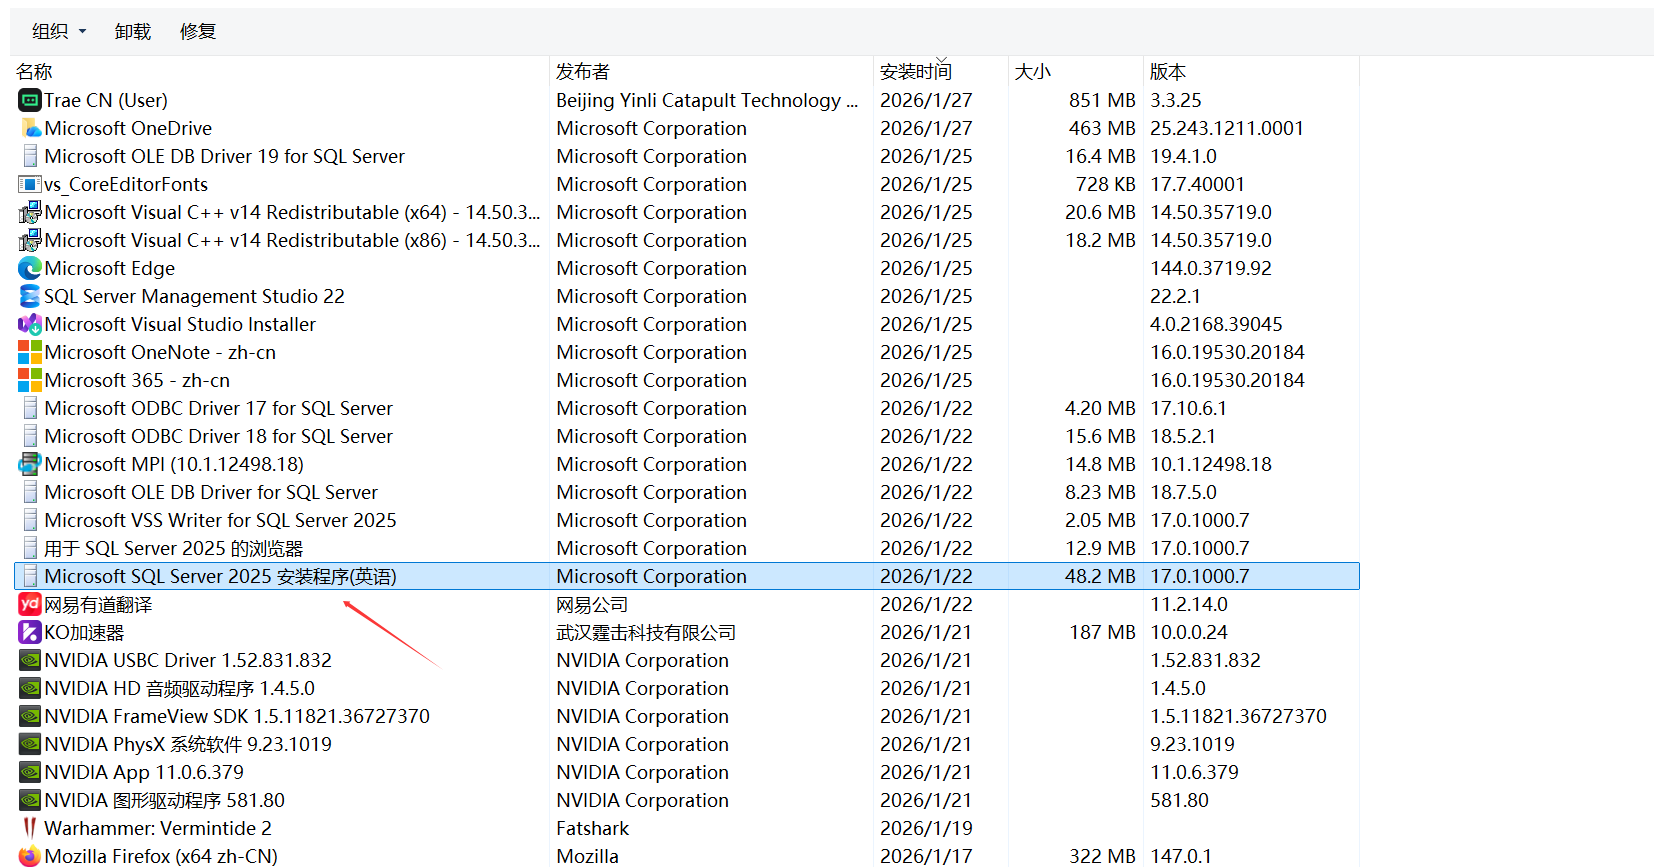Click version 147.0.1

coord(1181,856)
